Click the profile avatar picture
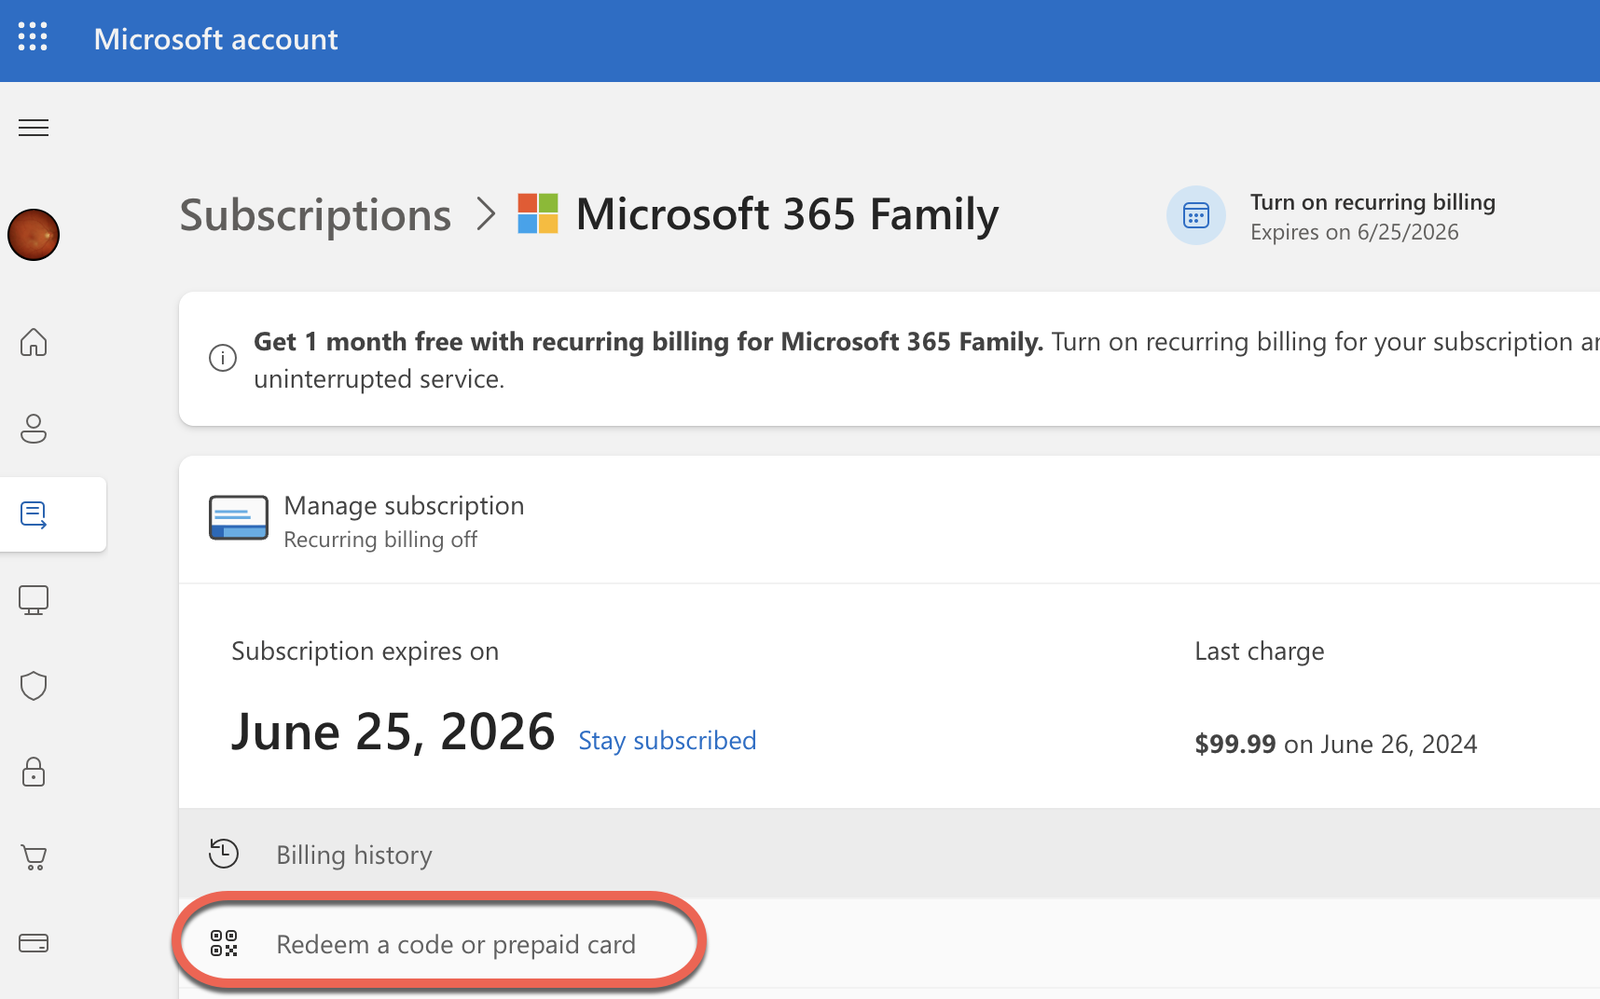Viewport: 1600px width, 999px height. coord(34,235)
